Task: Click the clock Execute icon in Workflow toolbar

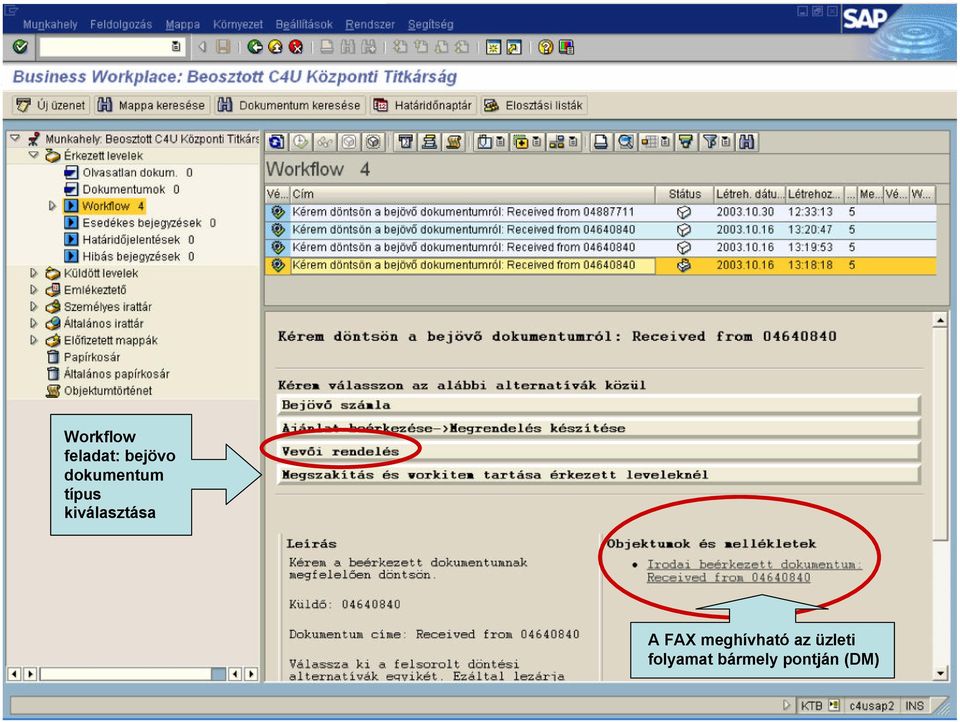Action: (x=300, y=142)
